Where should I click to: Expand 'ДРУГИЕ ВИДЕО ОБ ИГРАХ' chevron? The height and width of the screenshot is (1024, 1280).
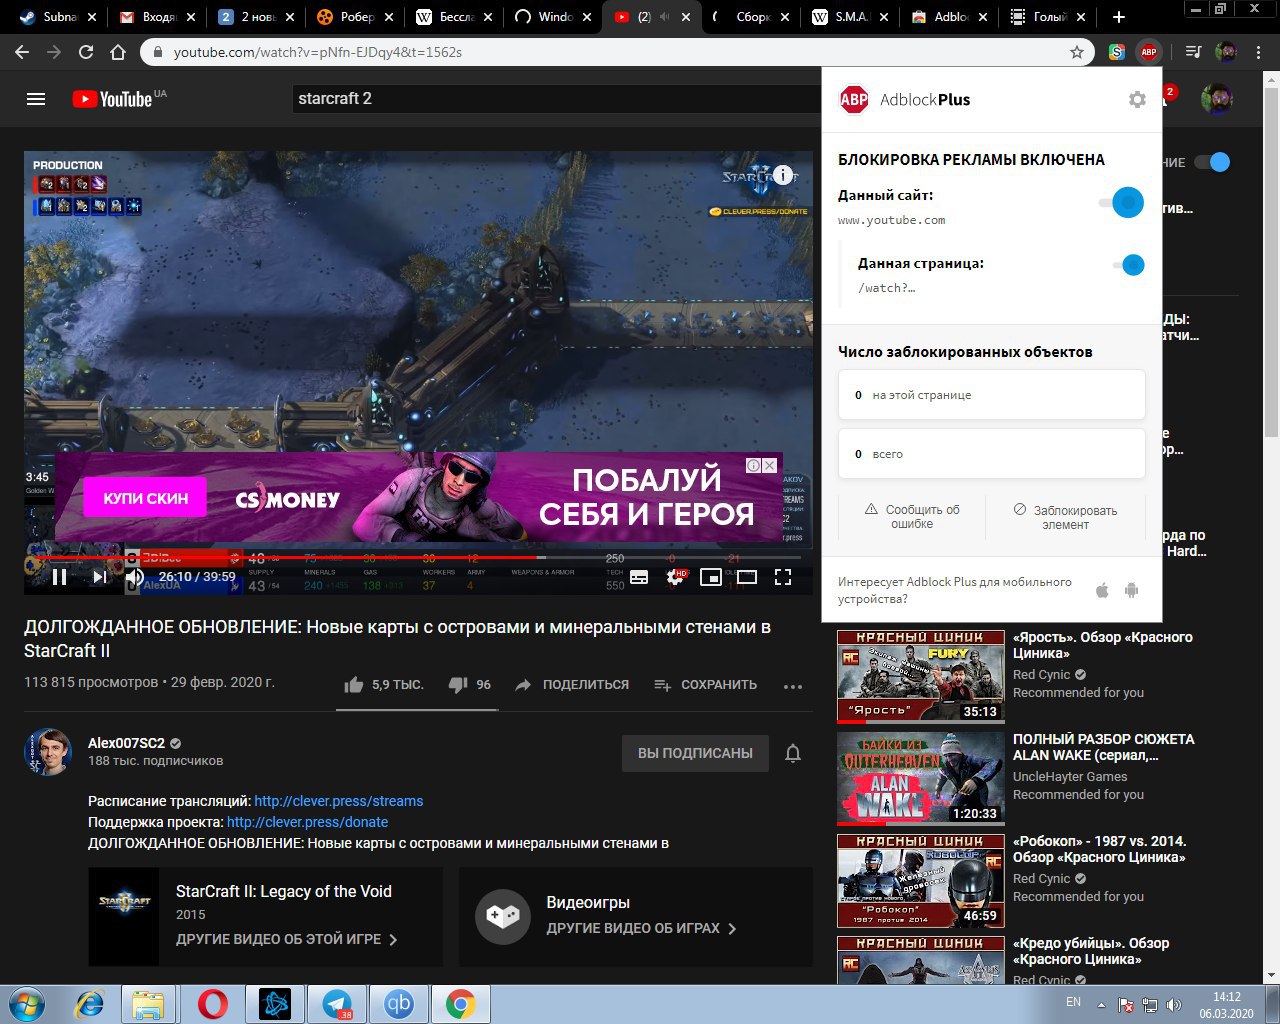point(732,928)
